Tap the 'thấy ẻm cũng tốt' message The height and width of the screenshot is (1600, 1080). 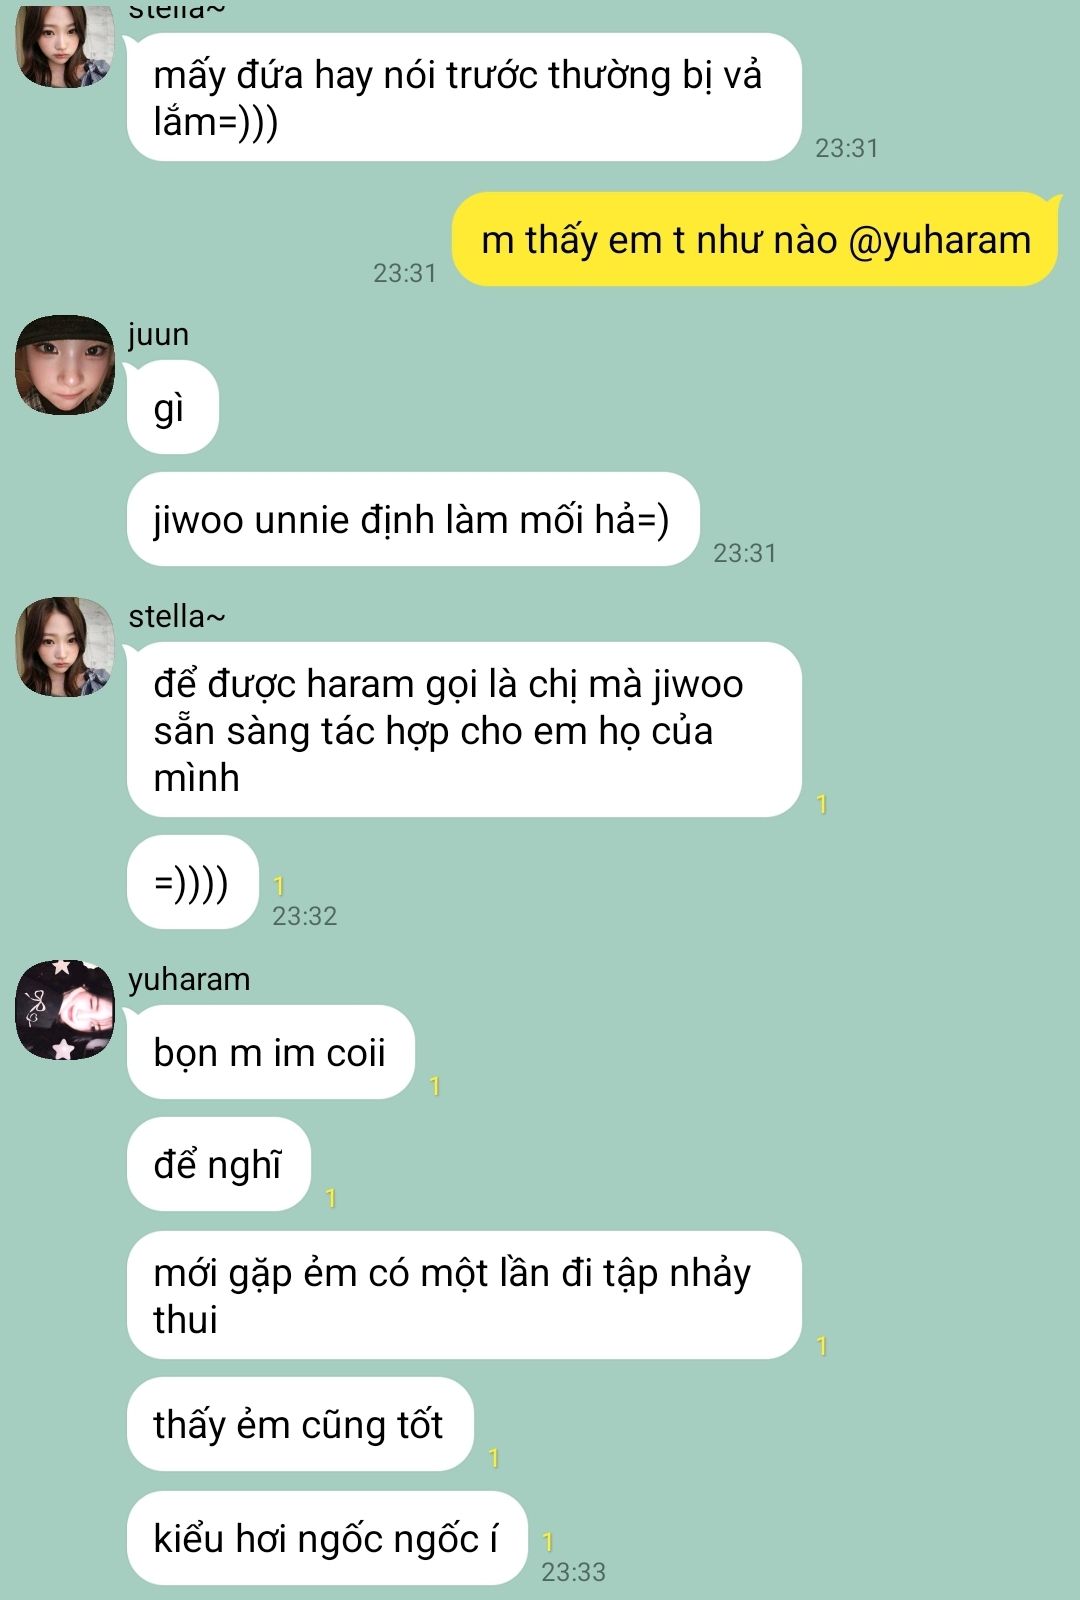tap(299, 1424)
